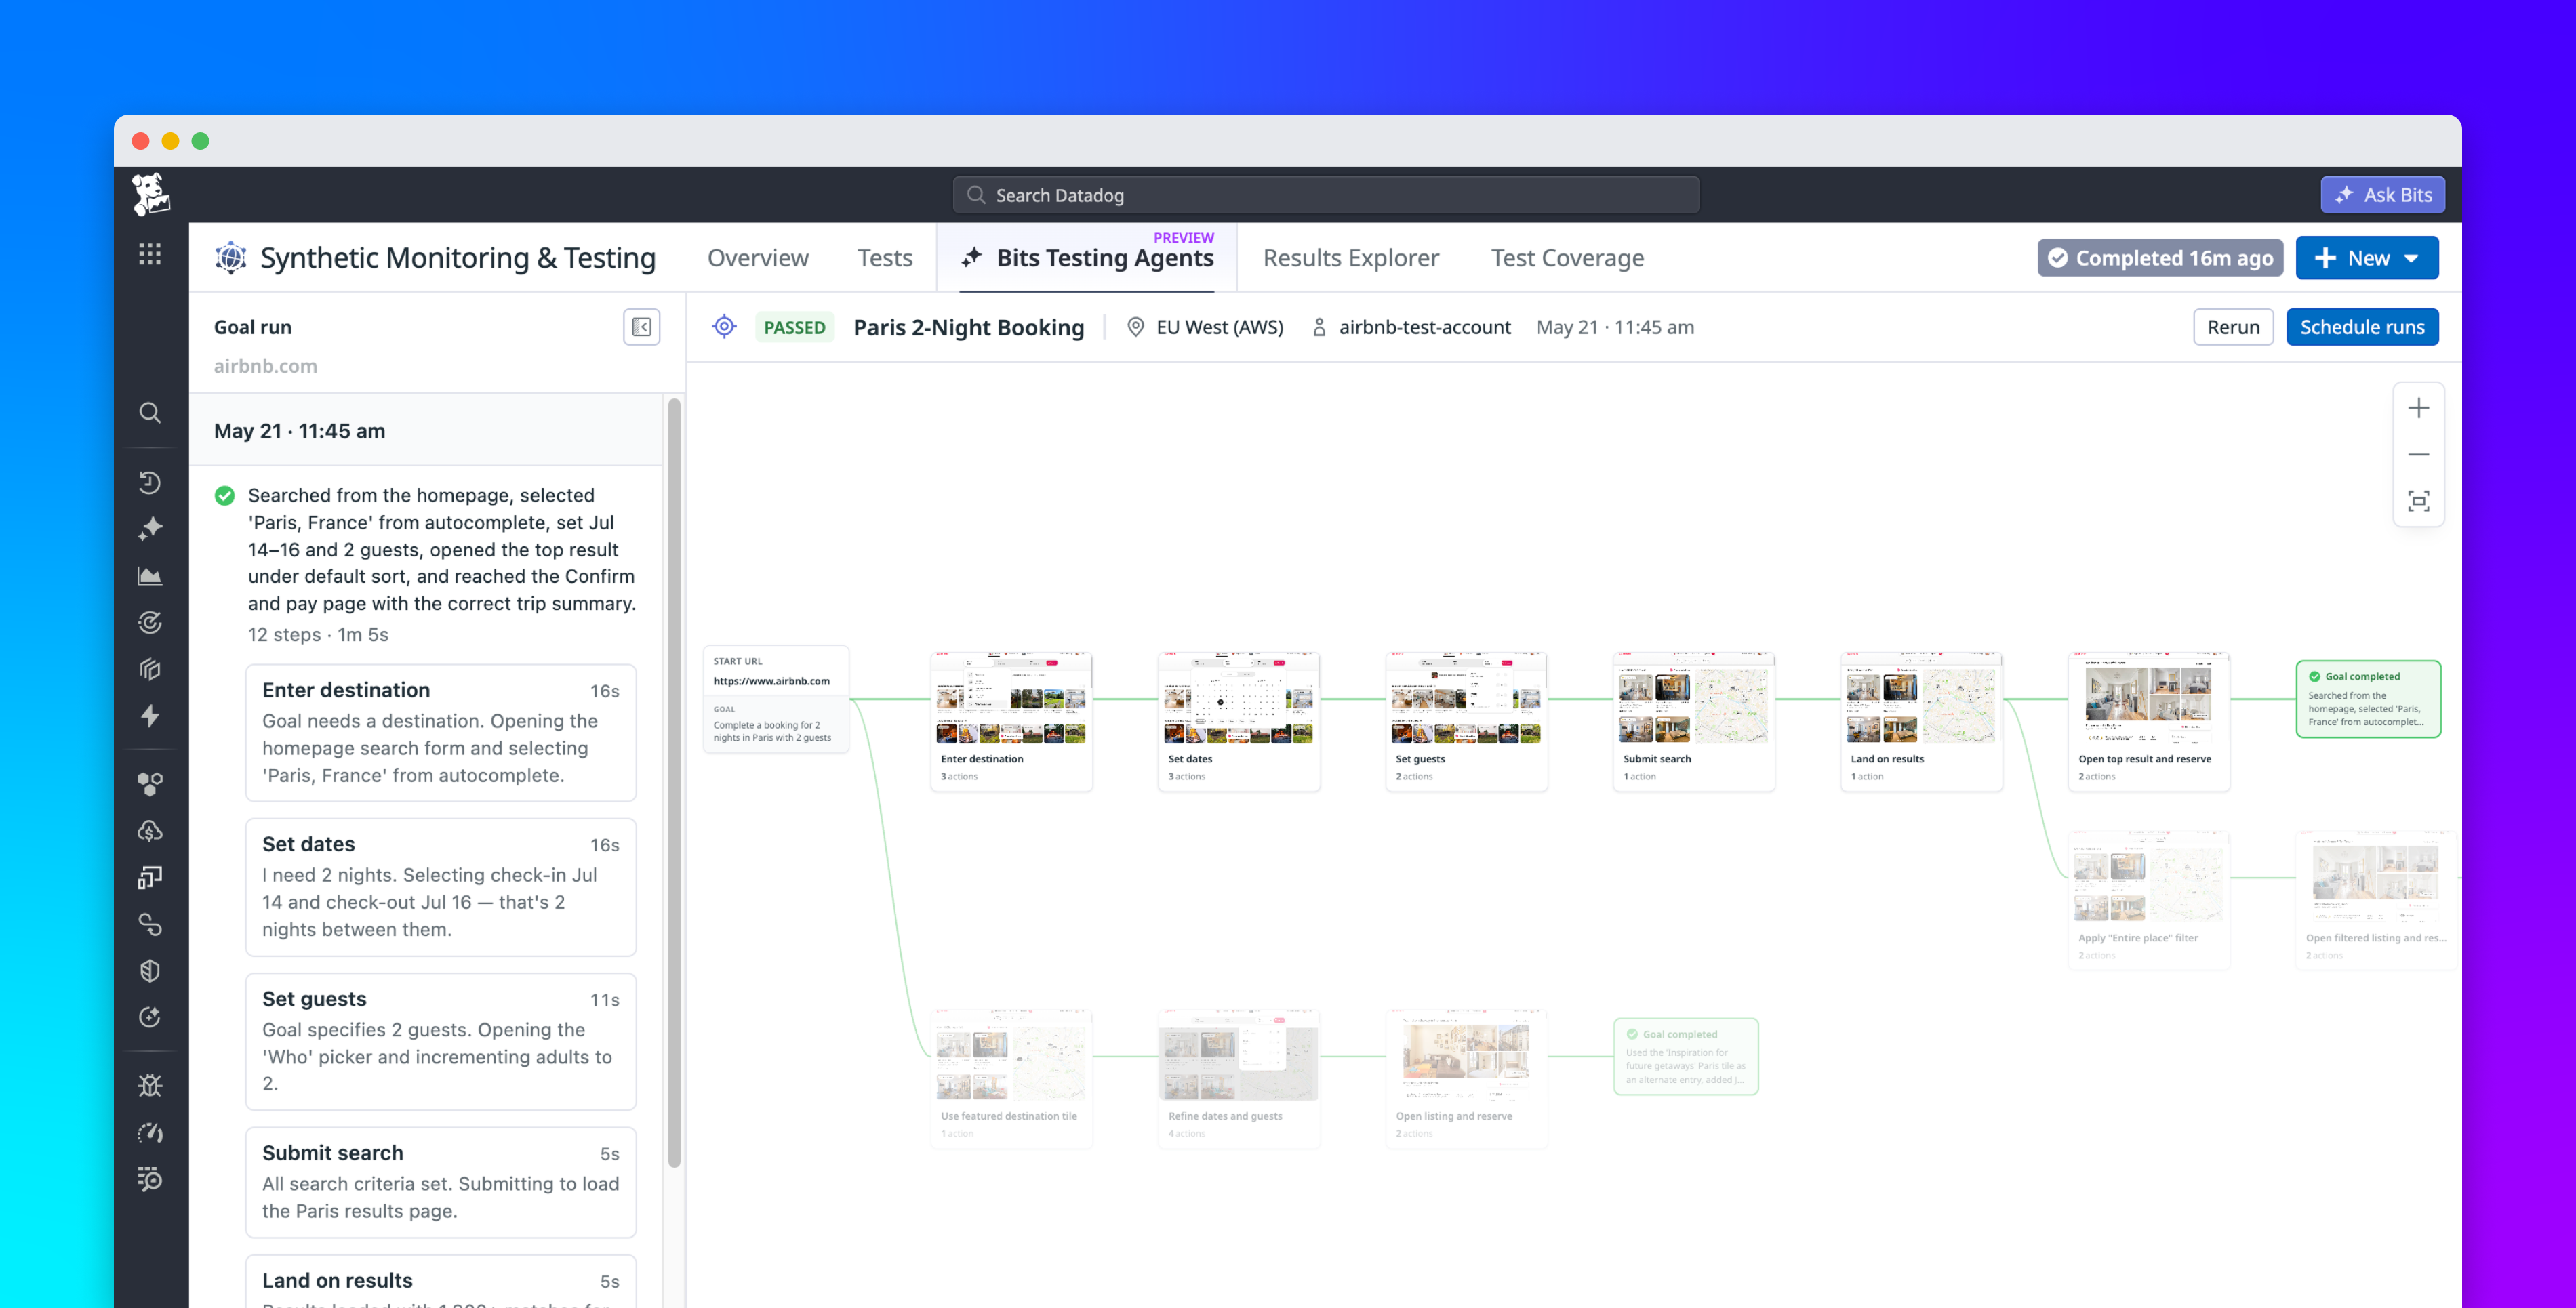Open the bug tracking sidebar icon
Image resolution: width=2576 pixels, height=1308 pixels.
coord(150,1086)
